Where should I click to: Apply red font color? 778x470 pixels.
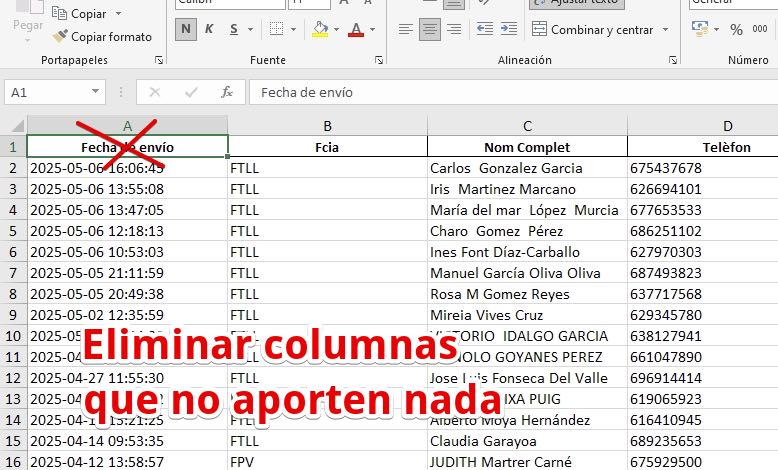point(356,29)
